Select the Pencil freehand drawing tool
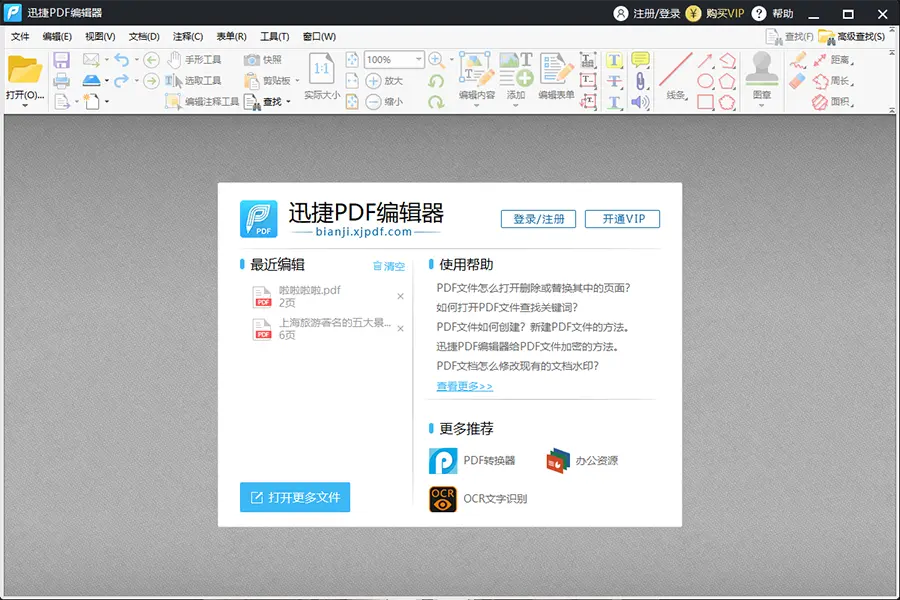The image size is (900, 600). (797, 60)
